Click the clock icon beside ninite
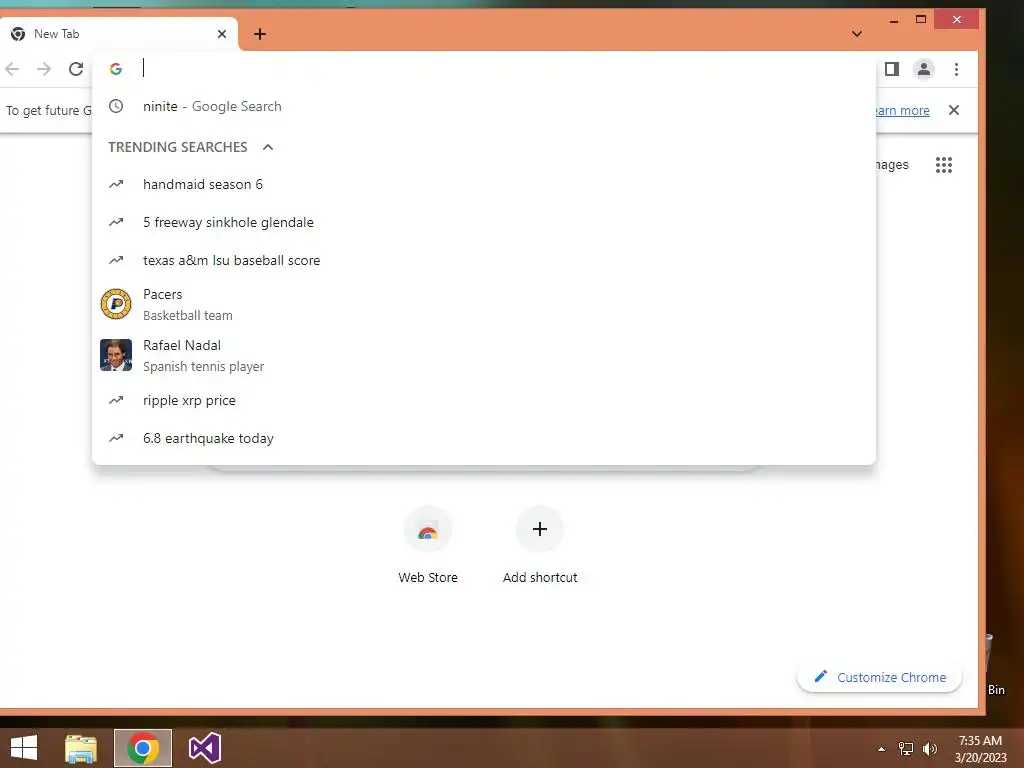The image size is (1024, 768). click(x=116, y=106)
